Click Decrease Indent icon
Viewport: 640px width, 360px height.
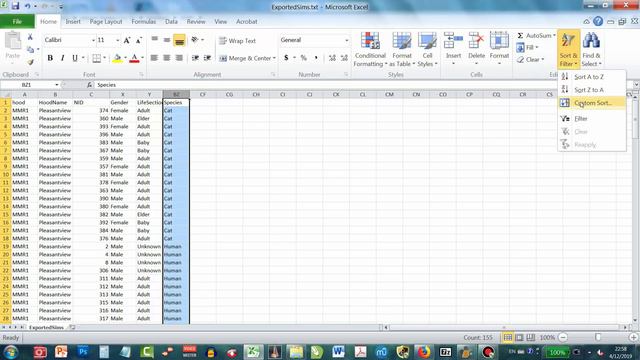coord(196,58)
